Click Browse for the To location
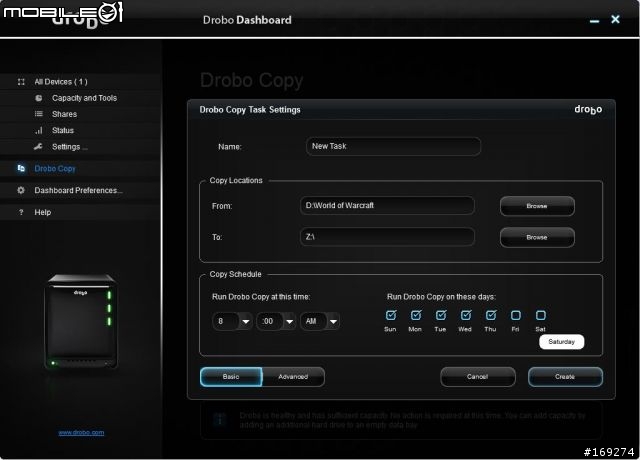Screen dimensions: 640x460 (537, 237)
